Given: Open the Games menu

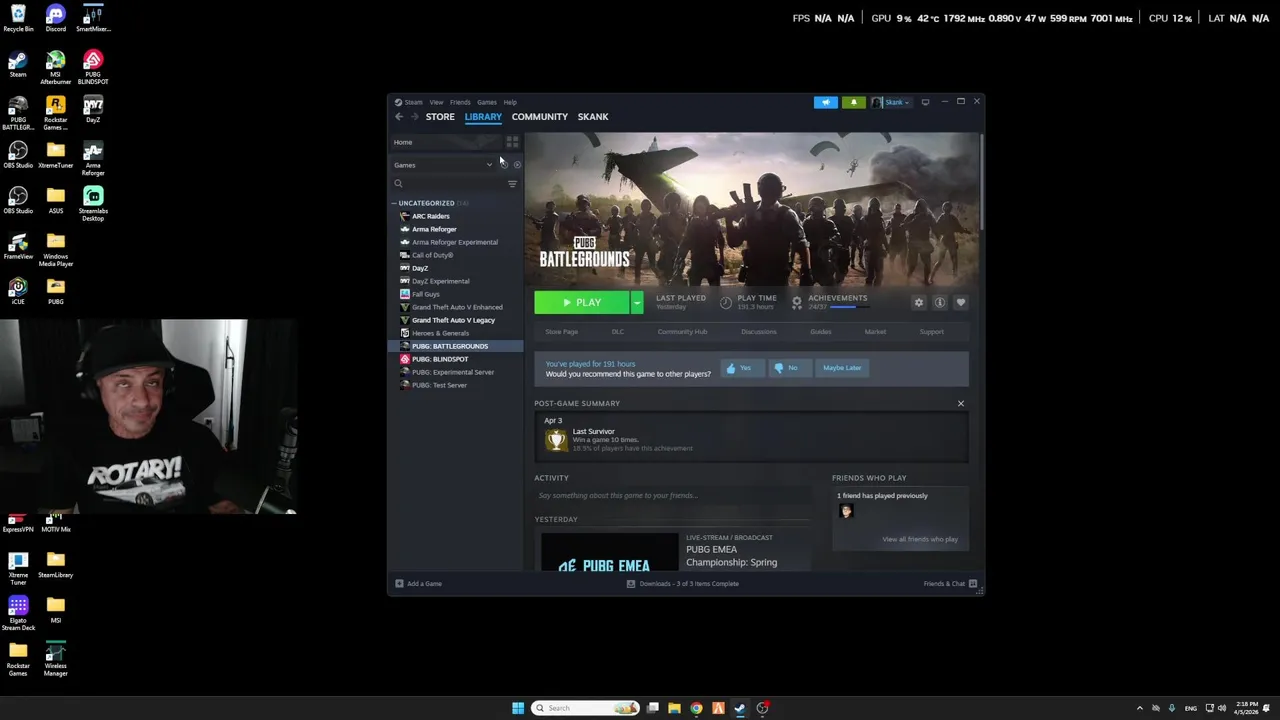Looking at the screenshot, I should coord(487,102).
